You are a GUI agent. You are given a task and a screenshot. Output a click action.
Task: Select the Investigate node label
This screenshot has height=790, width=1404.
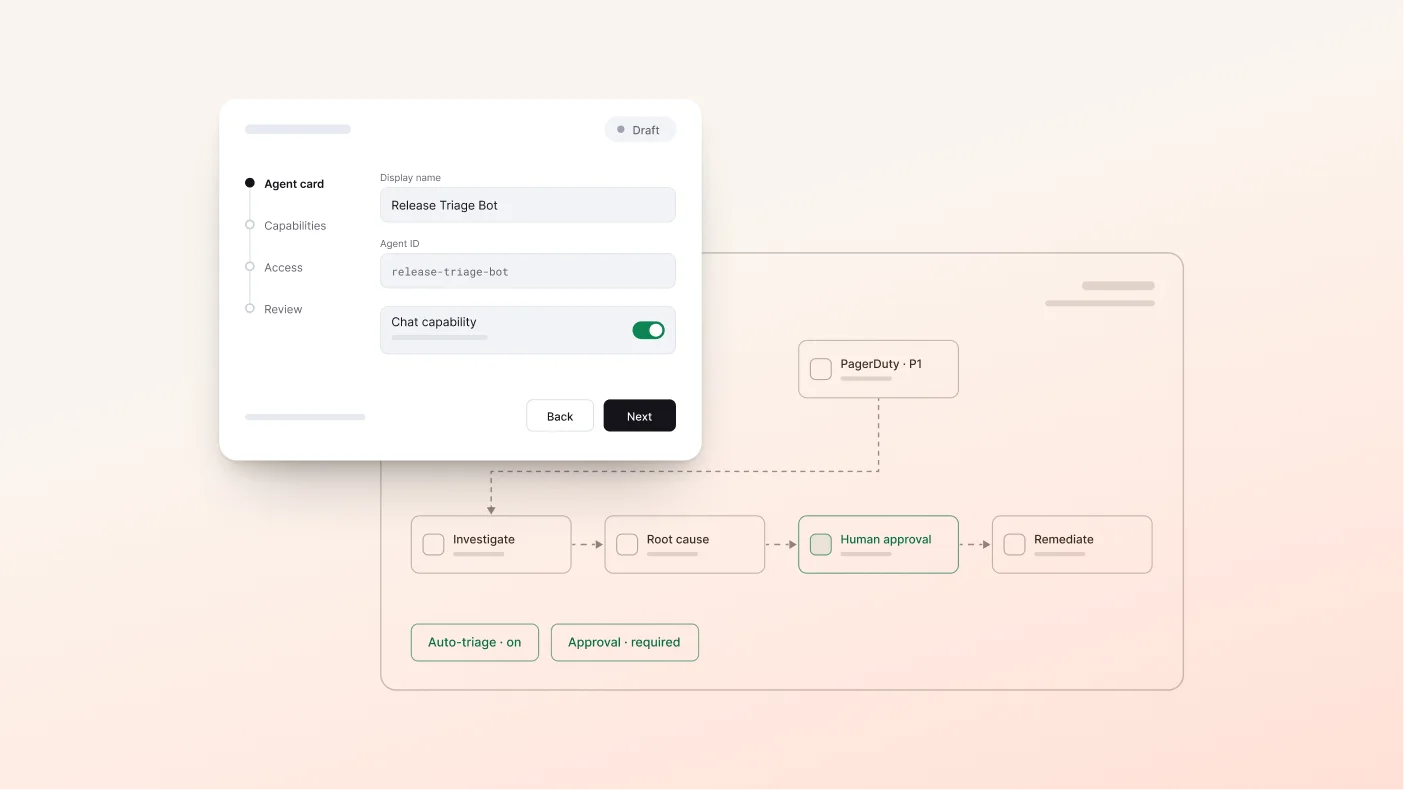point(484,539)
